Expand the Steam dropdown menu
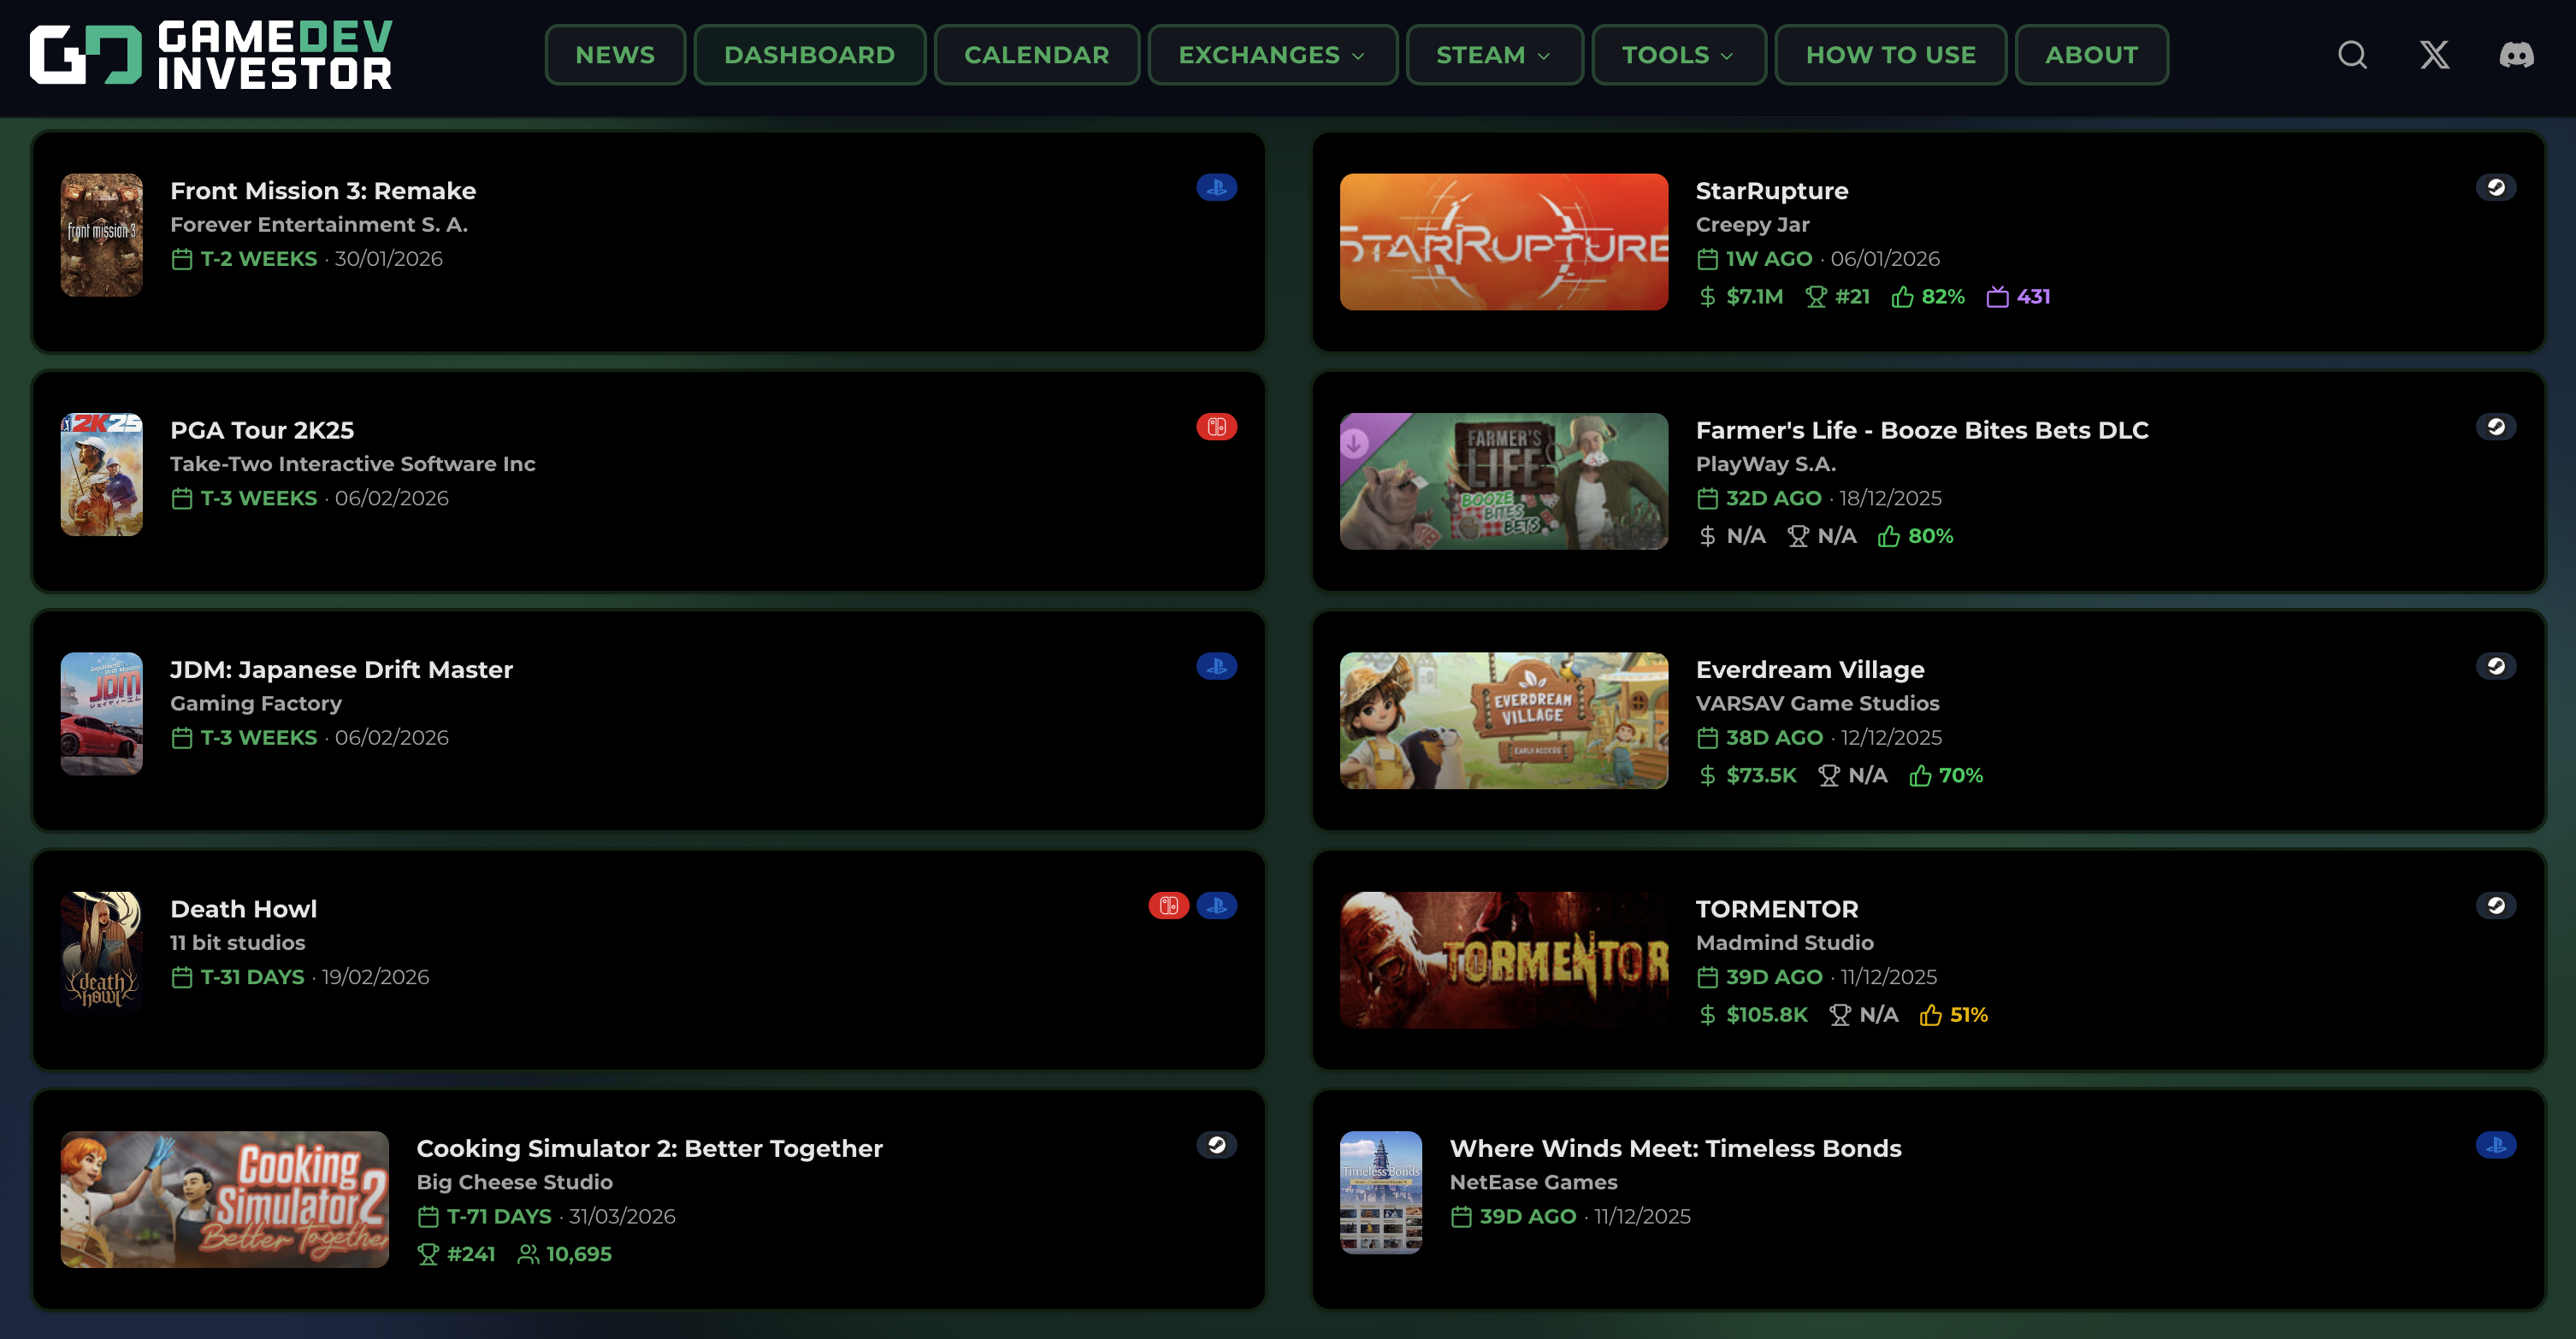The height and width of the screenshot is (1339, 2576). [1493, 55]
